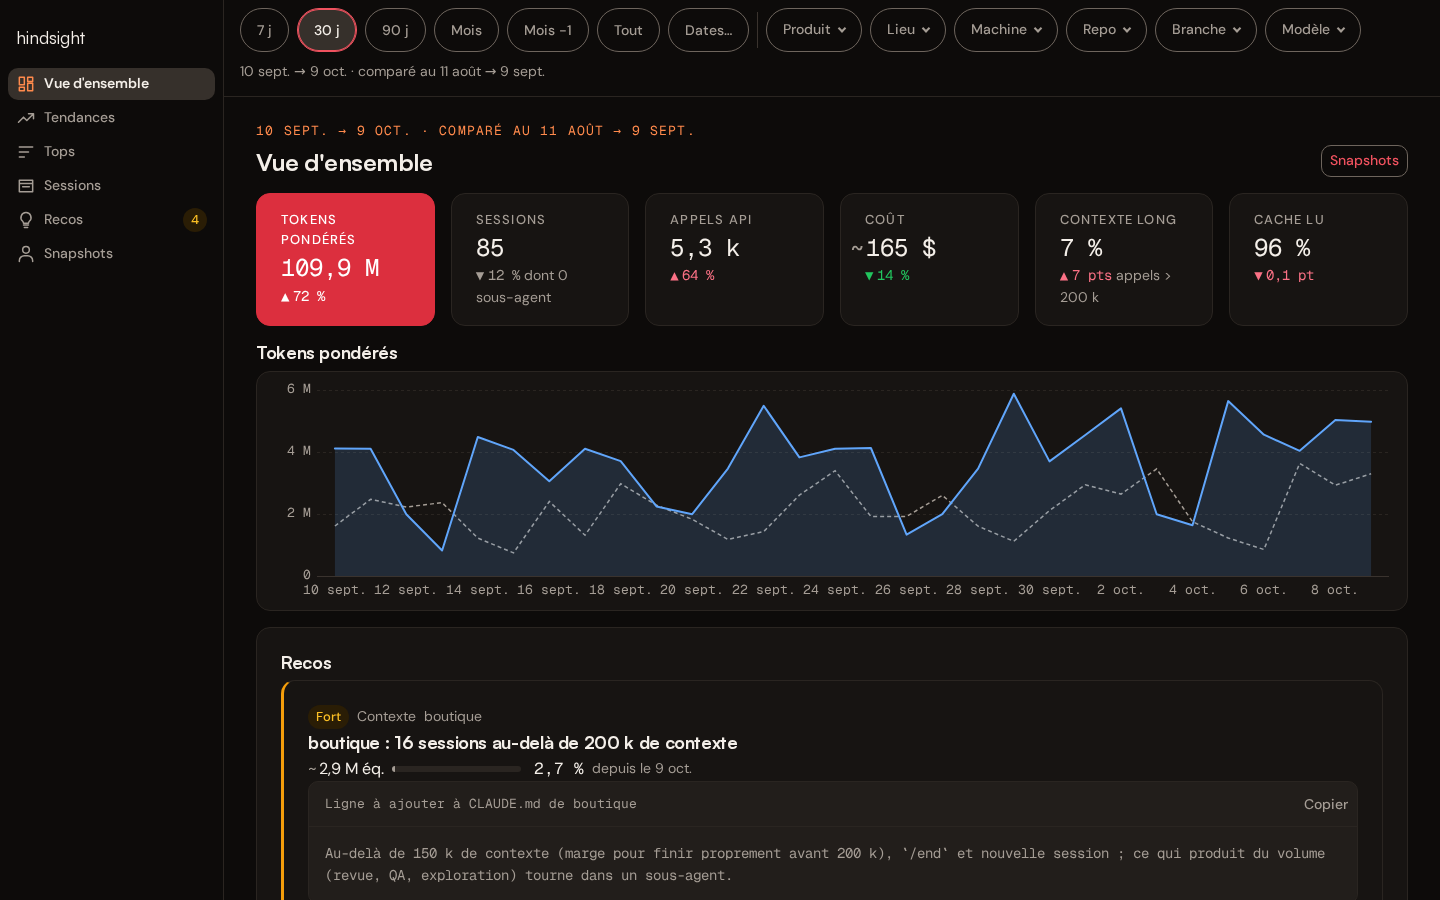Click the Recos badge showing 4

[x=195, y=220]
